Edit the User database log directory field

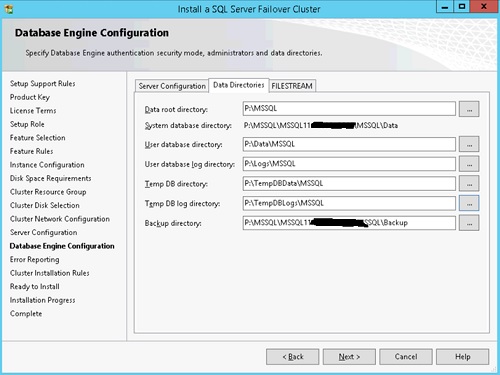click(x=349, y=164)
